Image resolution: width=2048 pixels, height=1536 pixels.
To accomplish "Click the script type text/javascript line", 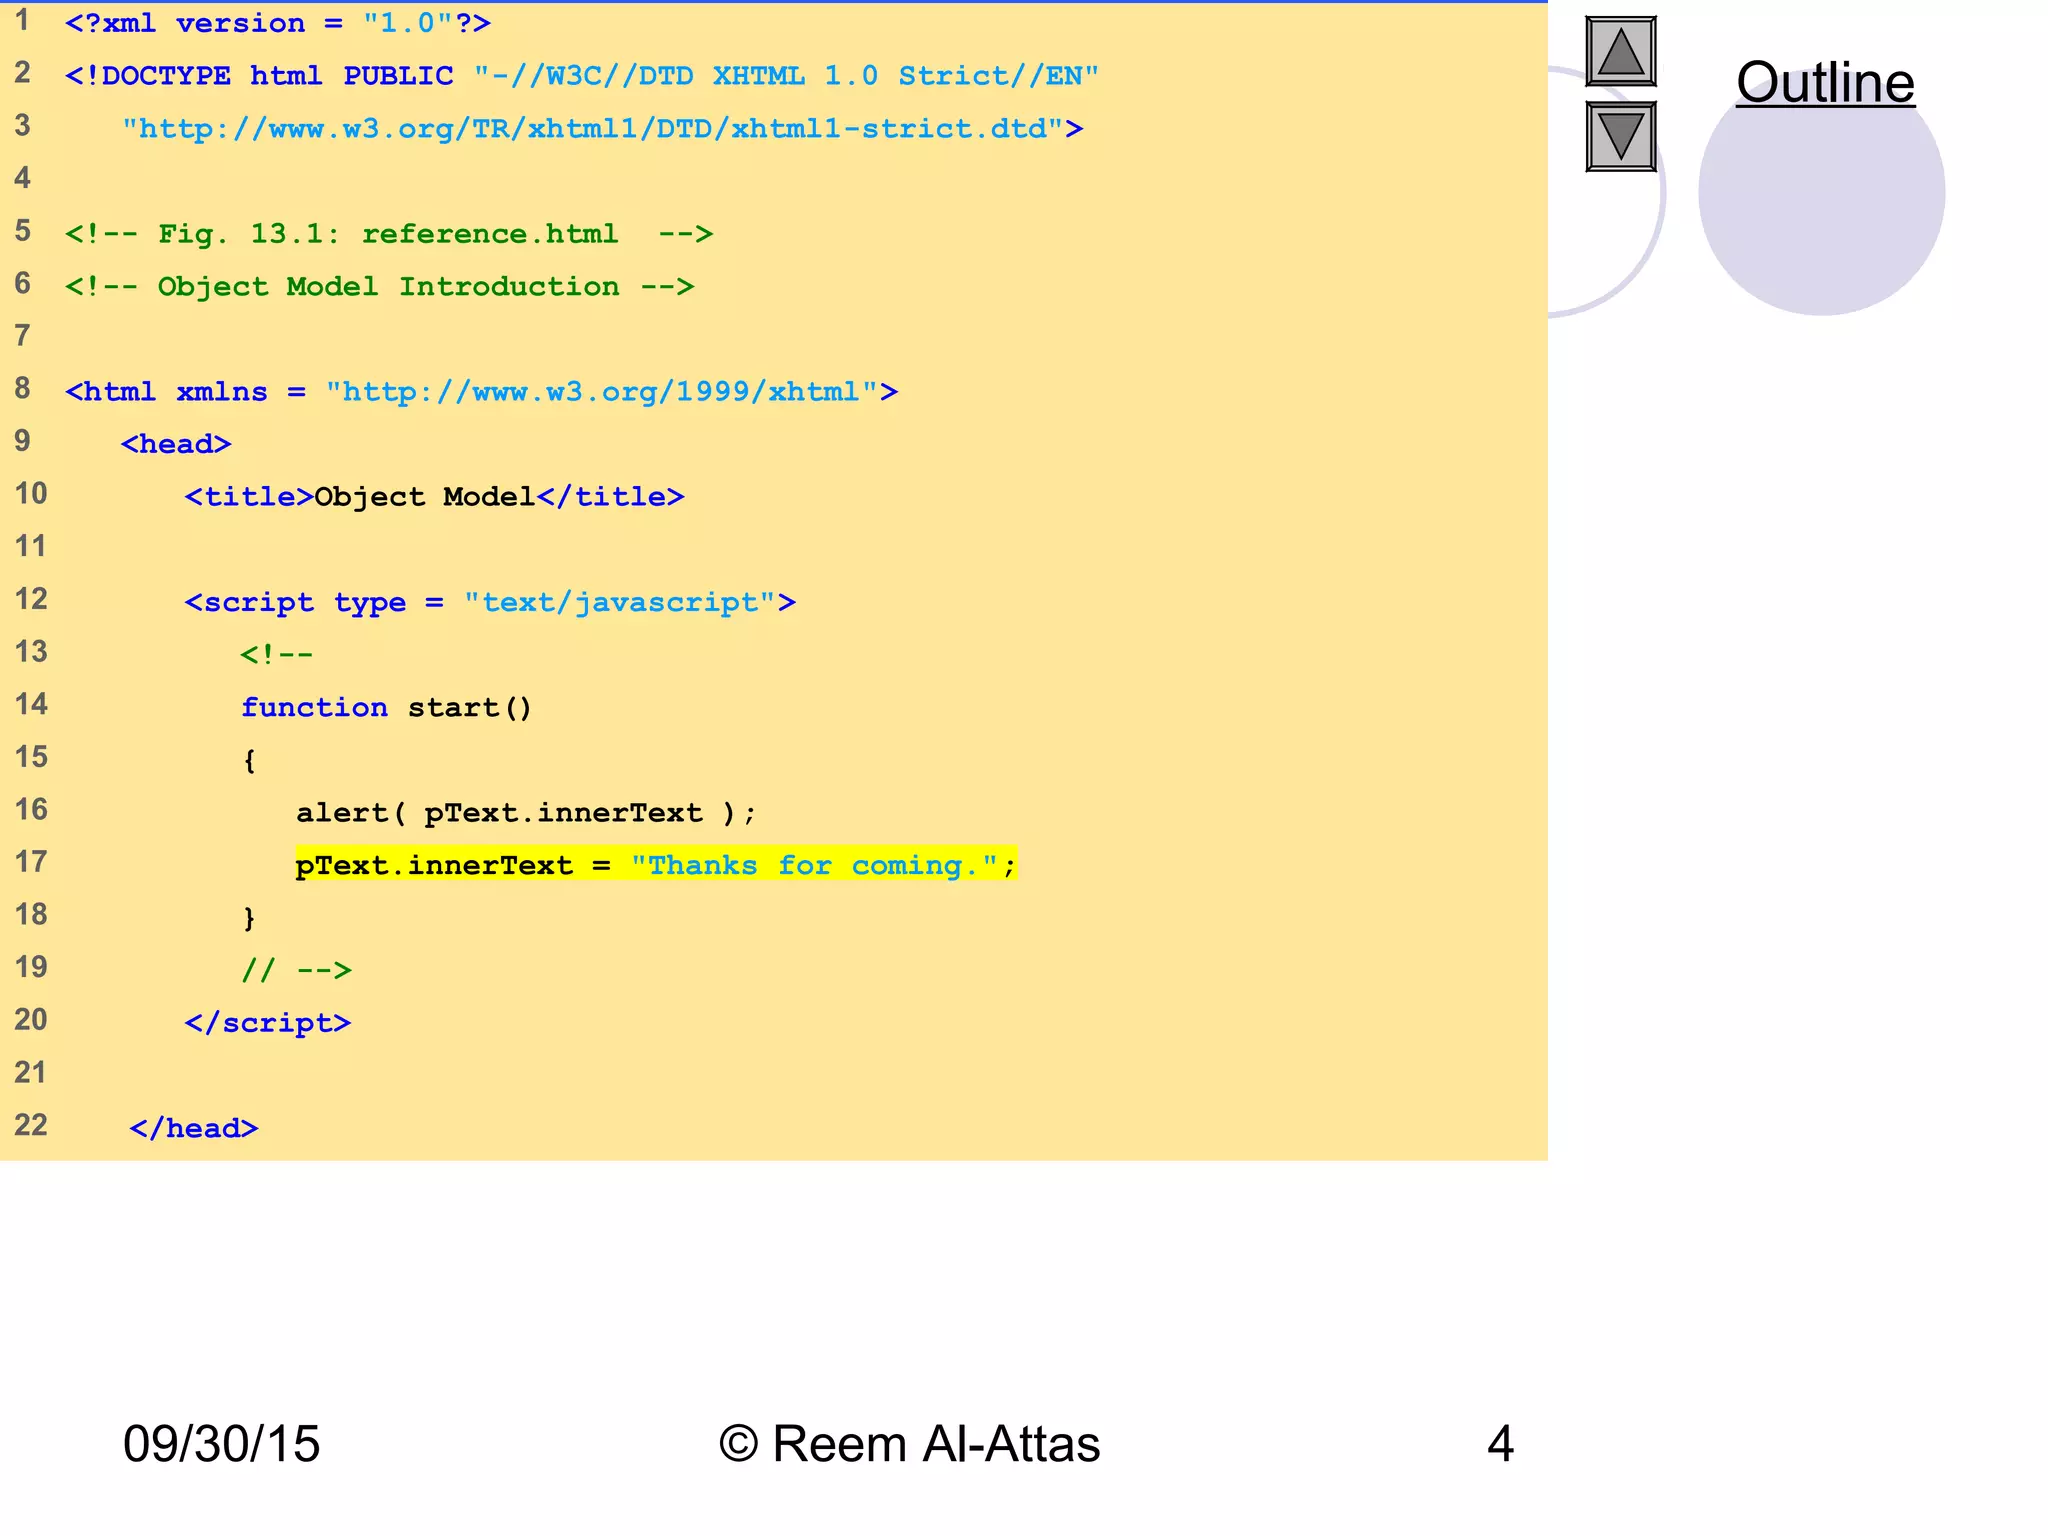I will tap(490, 602).
